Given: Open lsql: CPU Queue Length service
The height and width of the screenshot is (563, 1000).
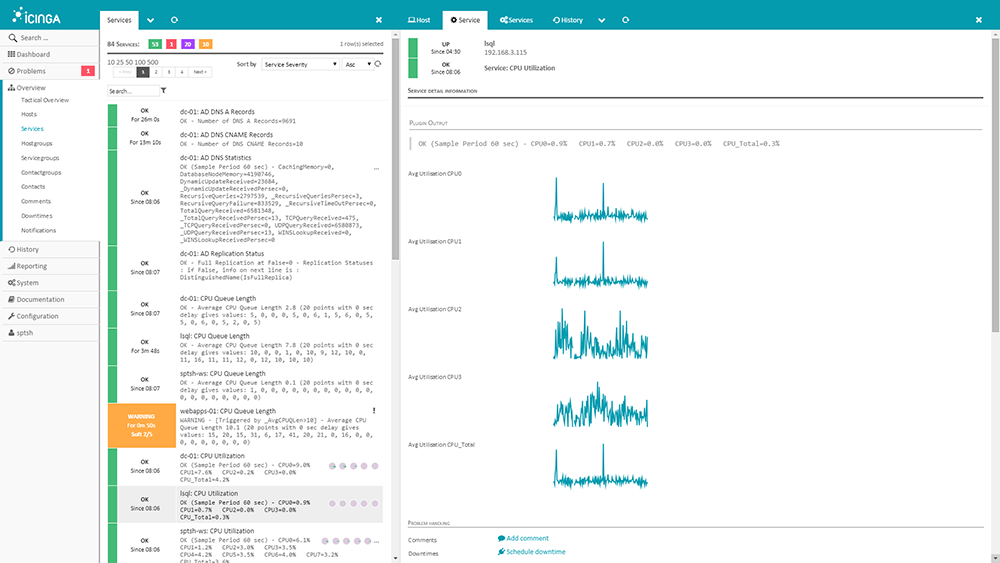Looking at the screenshot, I should pyautogui.click(x=214, y=336).
